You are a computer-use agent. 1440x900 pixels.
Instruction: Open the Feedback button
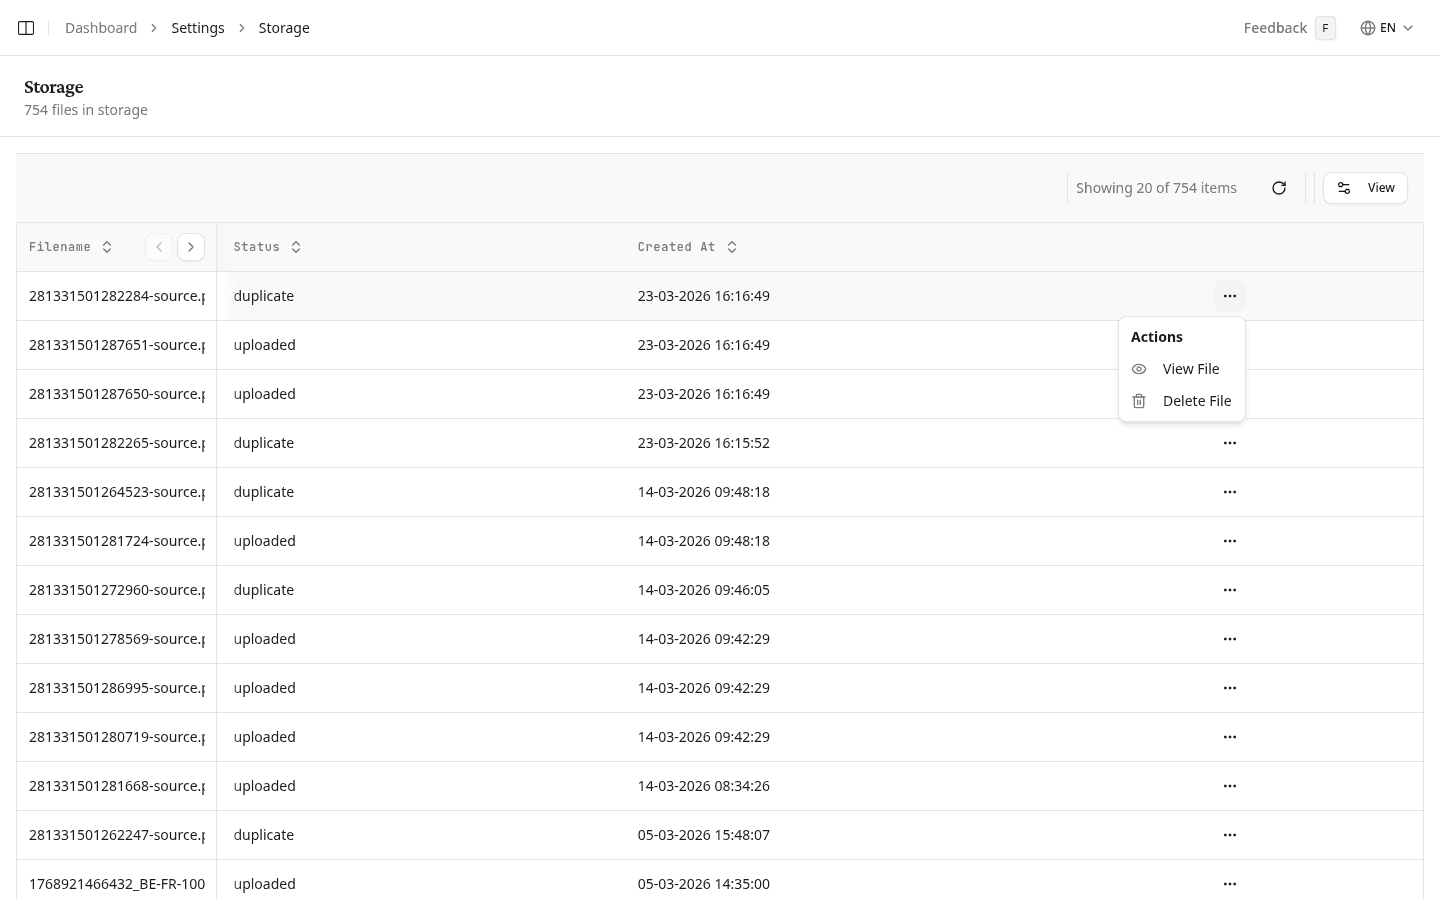coord(1289,28)
